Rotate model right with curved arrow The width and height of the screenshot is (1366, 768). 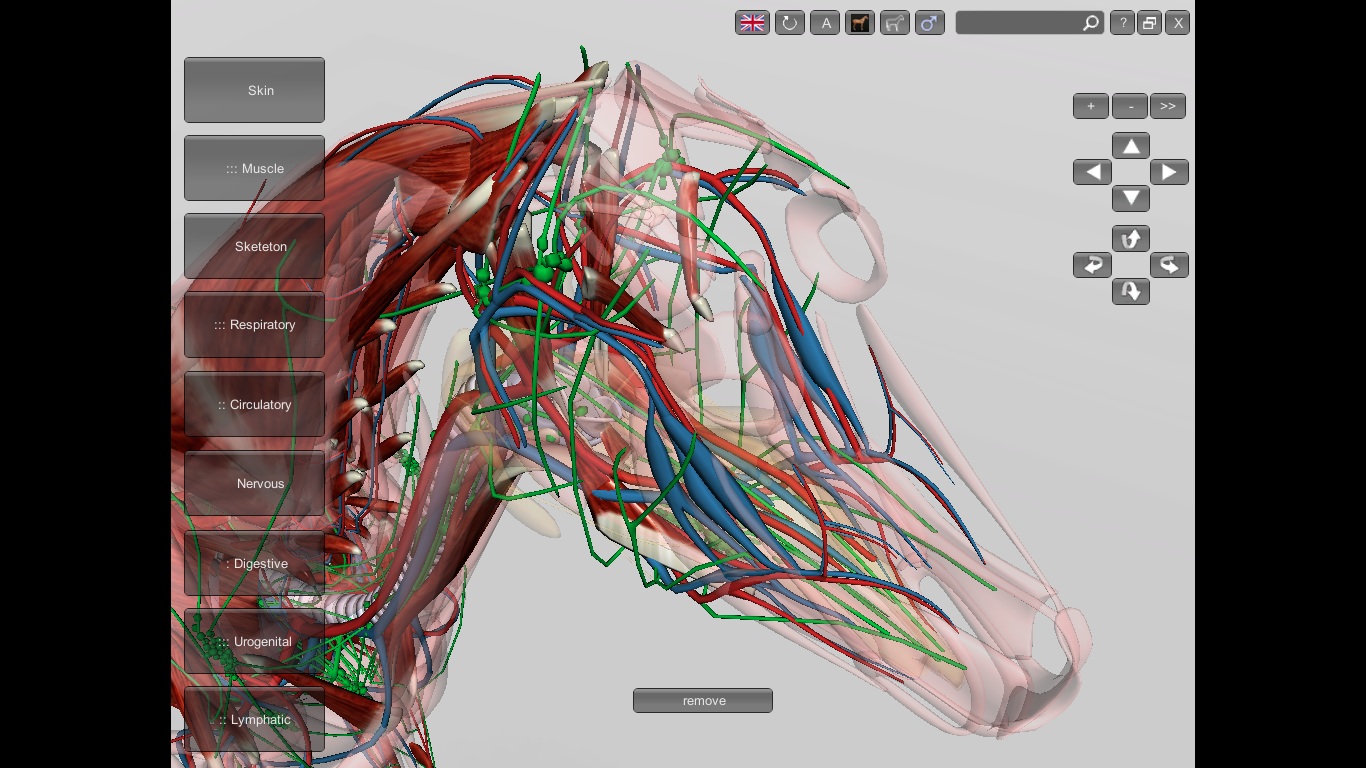1169,265
